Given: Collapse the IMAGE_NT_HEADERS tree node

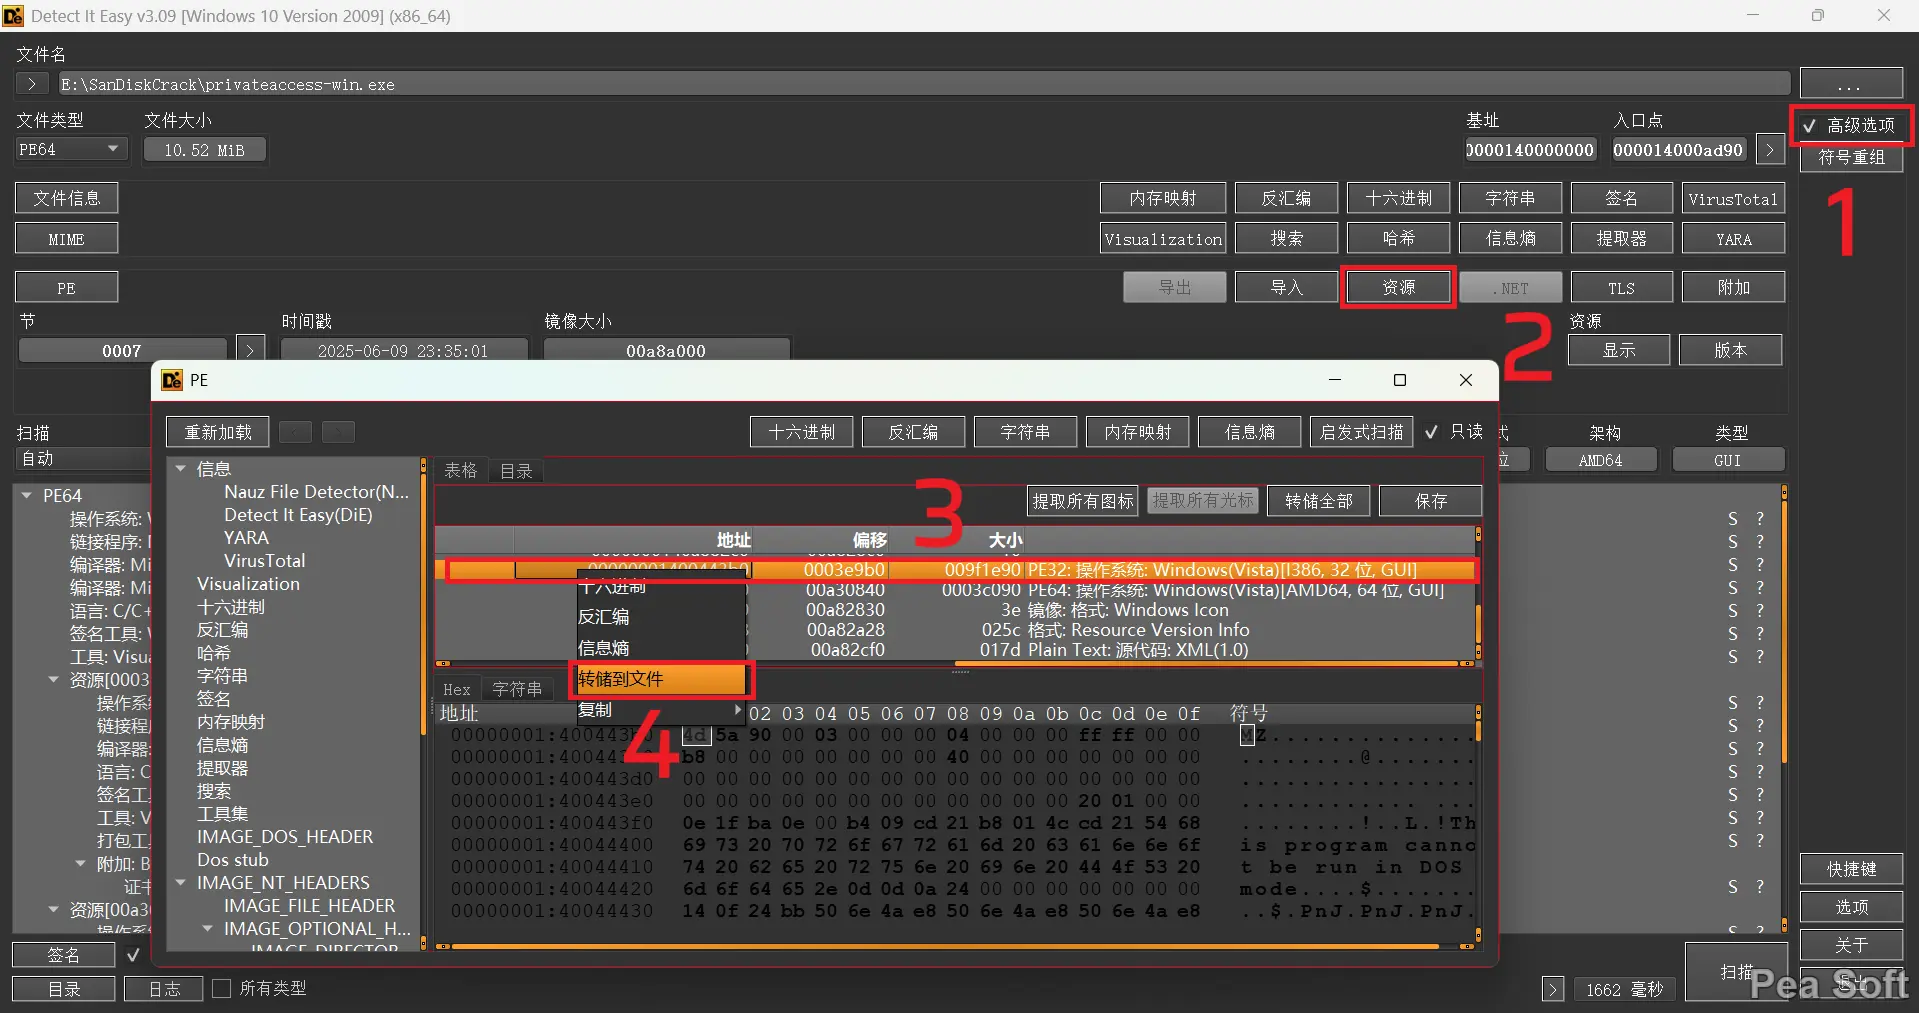Looking at the screenshot, I should click(181, 883).
